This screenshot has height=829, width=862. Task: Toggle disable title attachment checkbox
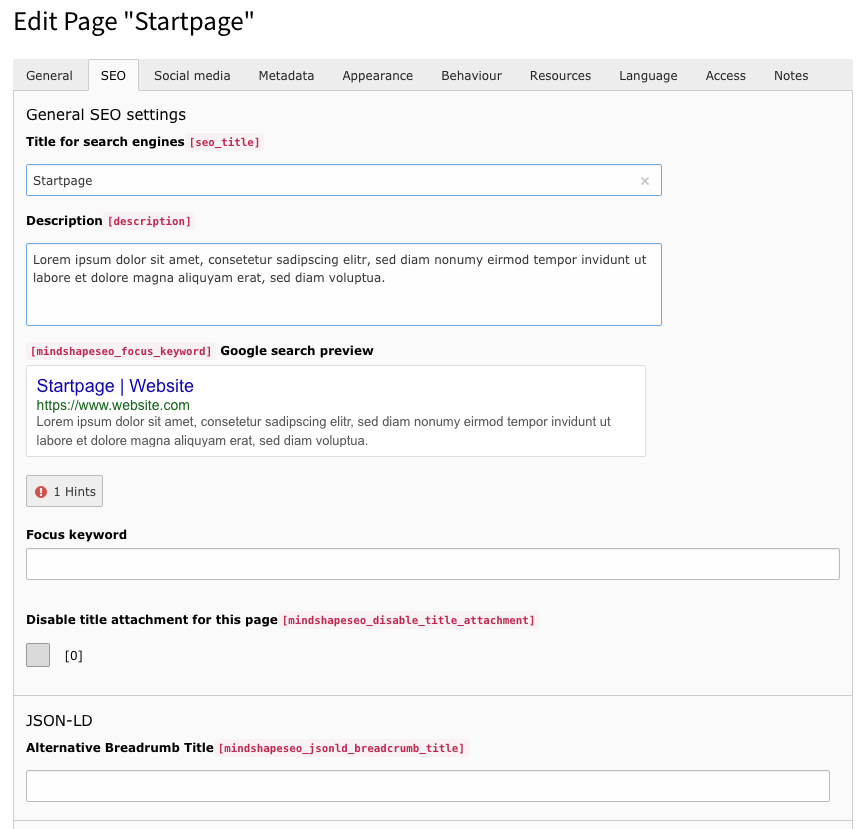(37, 654)
